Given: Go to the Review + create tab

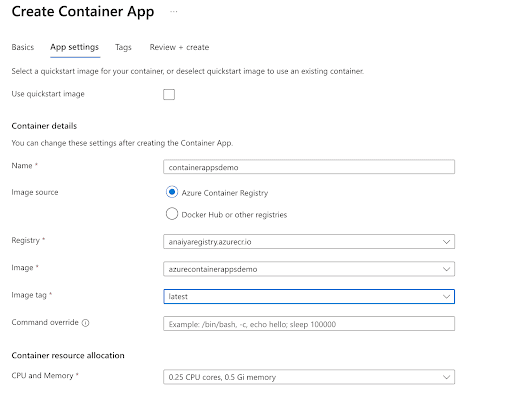Looking at the screenshot, I should 179,47.
